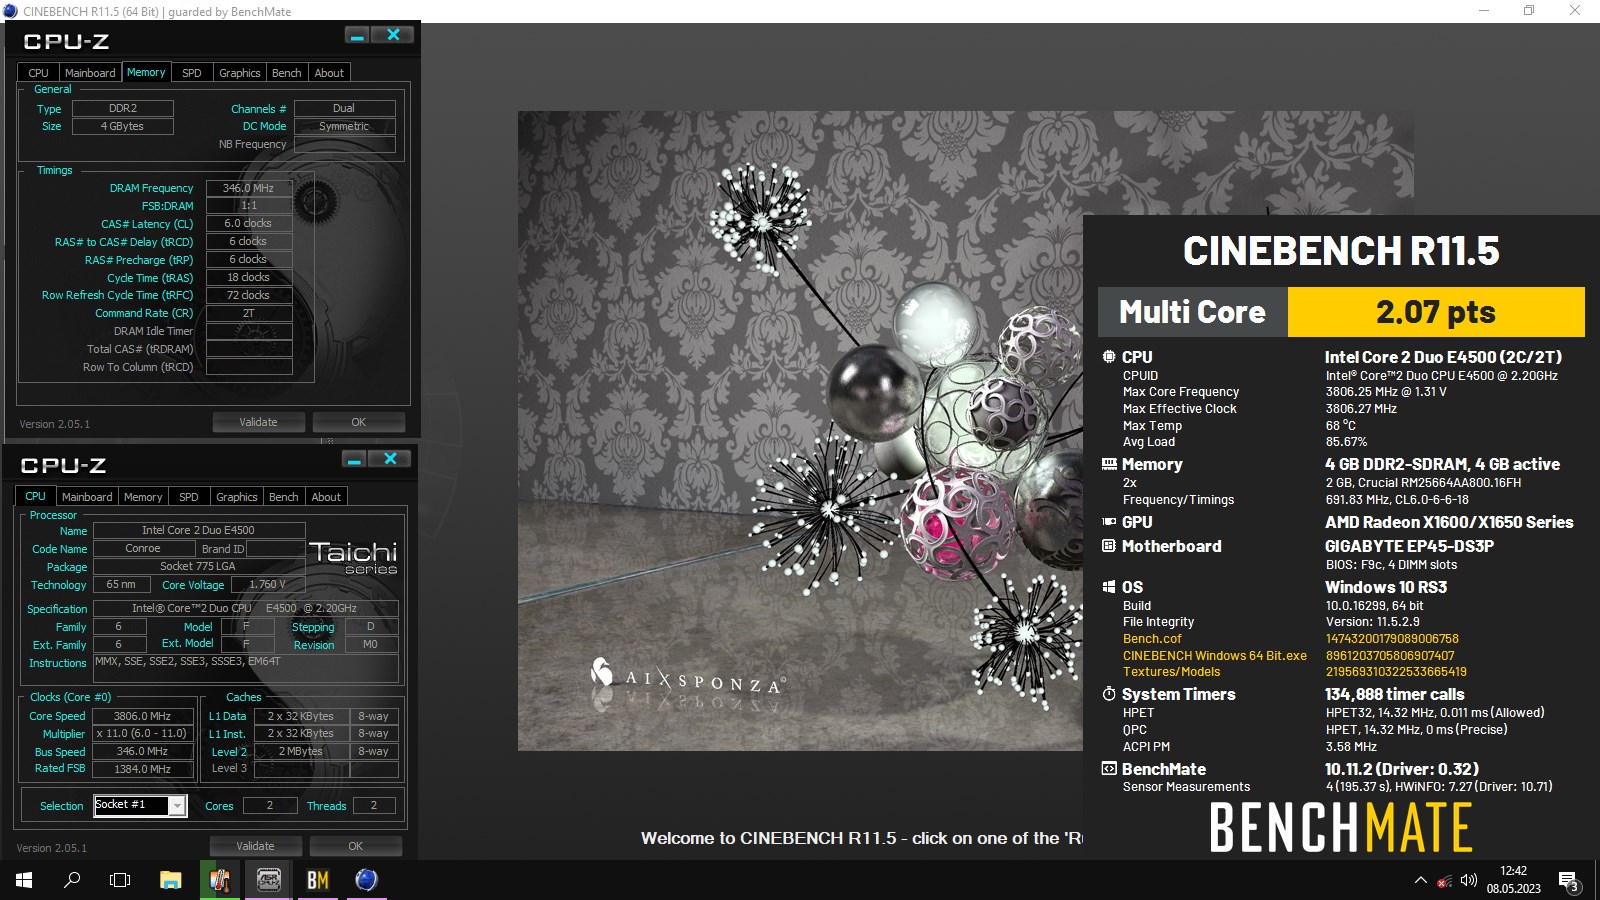Viewport: 1600px width, 900px height.
Task: Open SPD tab in lower CPU-Z window
Action: [x=188, y=497]
